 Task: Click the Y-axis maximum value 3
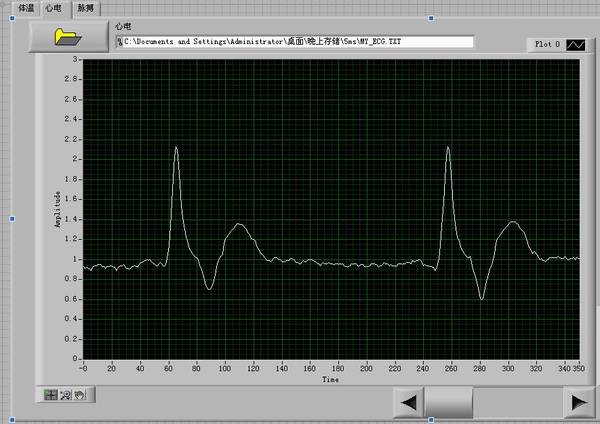pyautogui.click(x=74, y=60)
